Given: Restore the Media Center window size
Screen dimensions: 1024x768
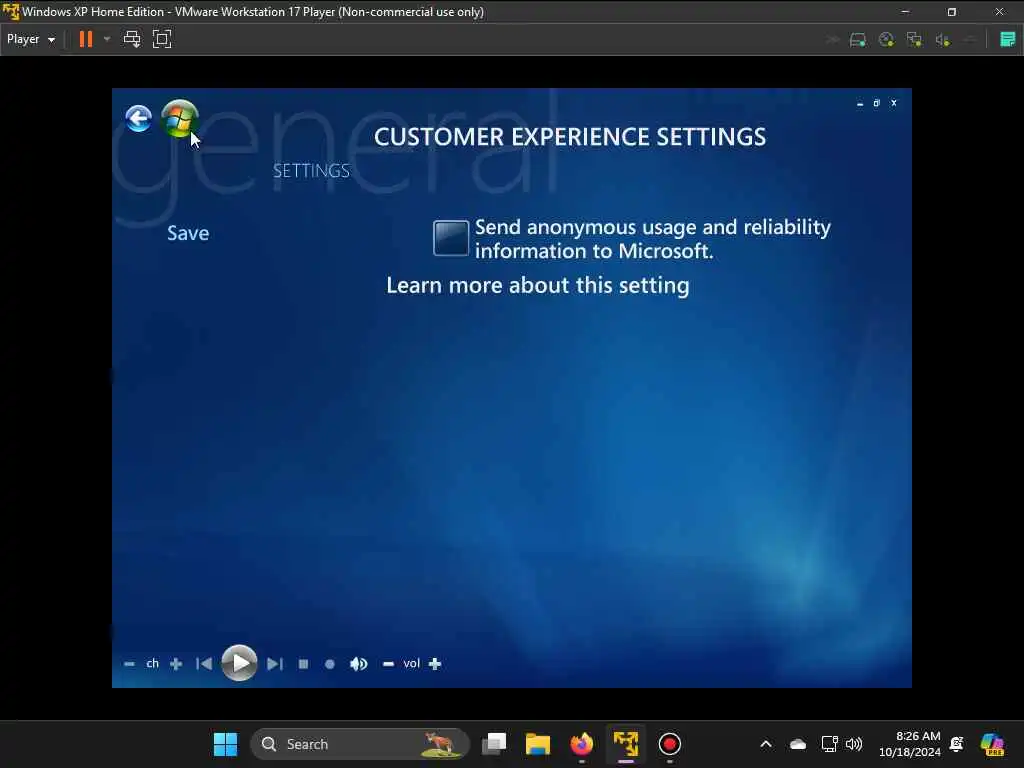Looking at the screenshot, I should pos(876,103).
